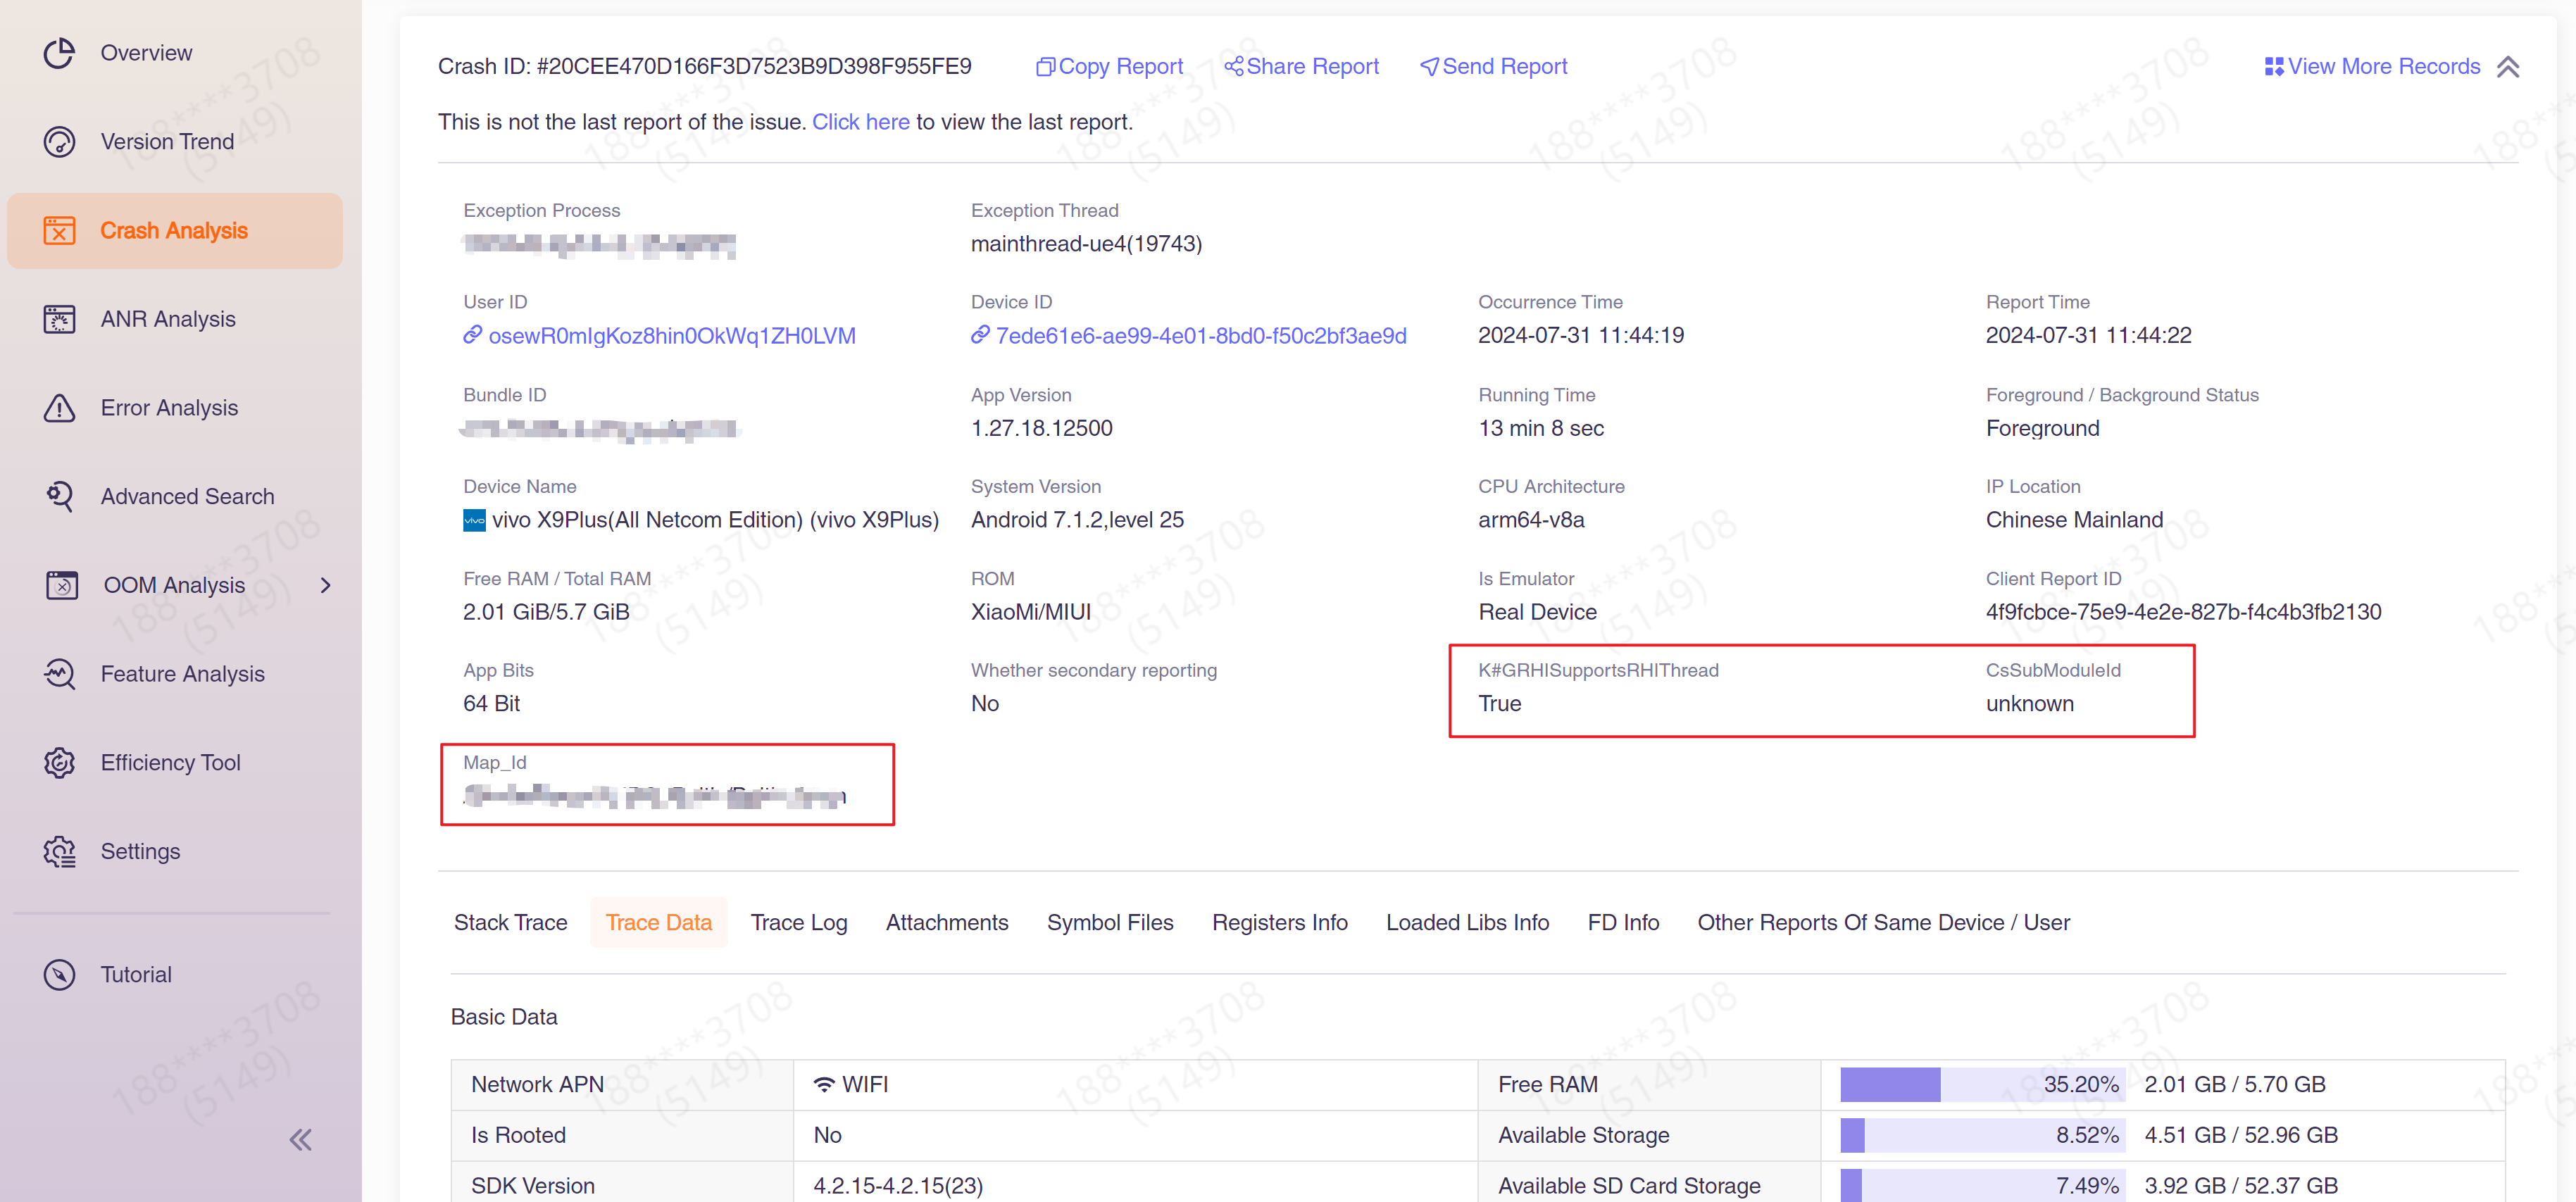This screenshot has width=2576, height=1202.
Task: Click the vivo brand logo icon
Action: [474, 520]
